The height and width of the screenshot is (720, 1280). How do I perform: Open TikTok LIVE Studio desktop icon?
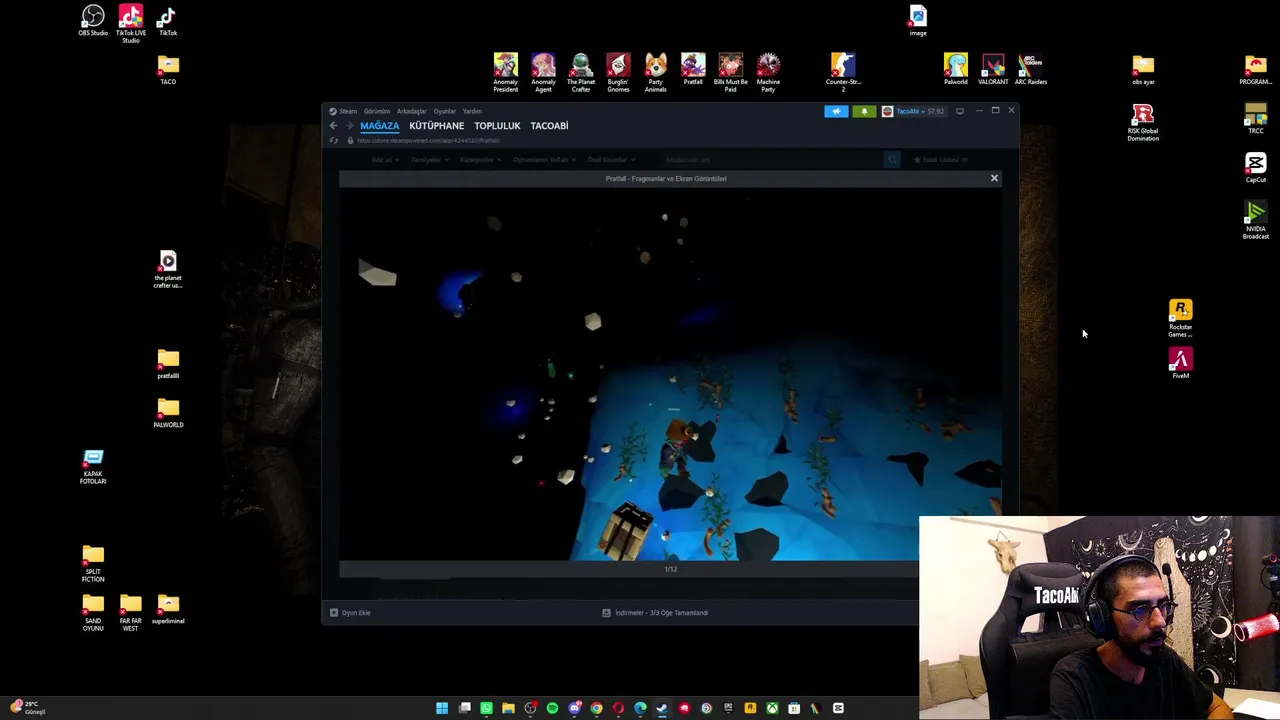tap(130, 23)
